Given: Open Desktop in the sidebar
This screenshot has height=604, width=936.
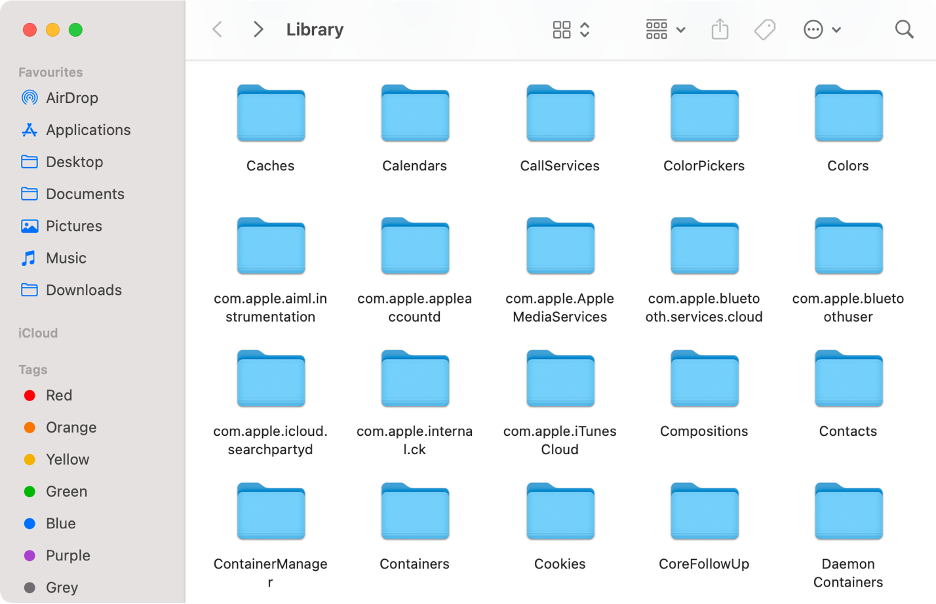Looking at the screenshot, I should click(62, 162).
